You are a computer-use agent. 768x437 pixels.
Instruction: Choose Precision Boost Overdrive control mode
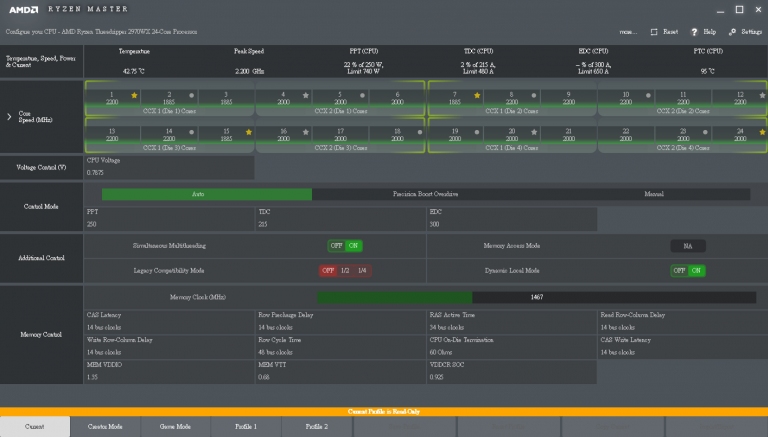(x=425, y=194)
